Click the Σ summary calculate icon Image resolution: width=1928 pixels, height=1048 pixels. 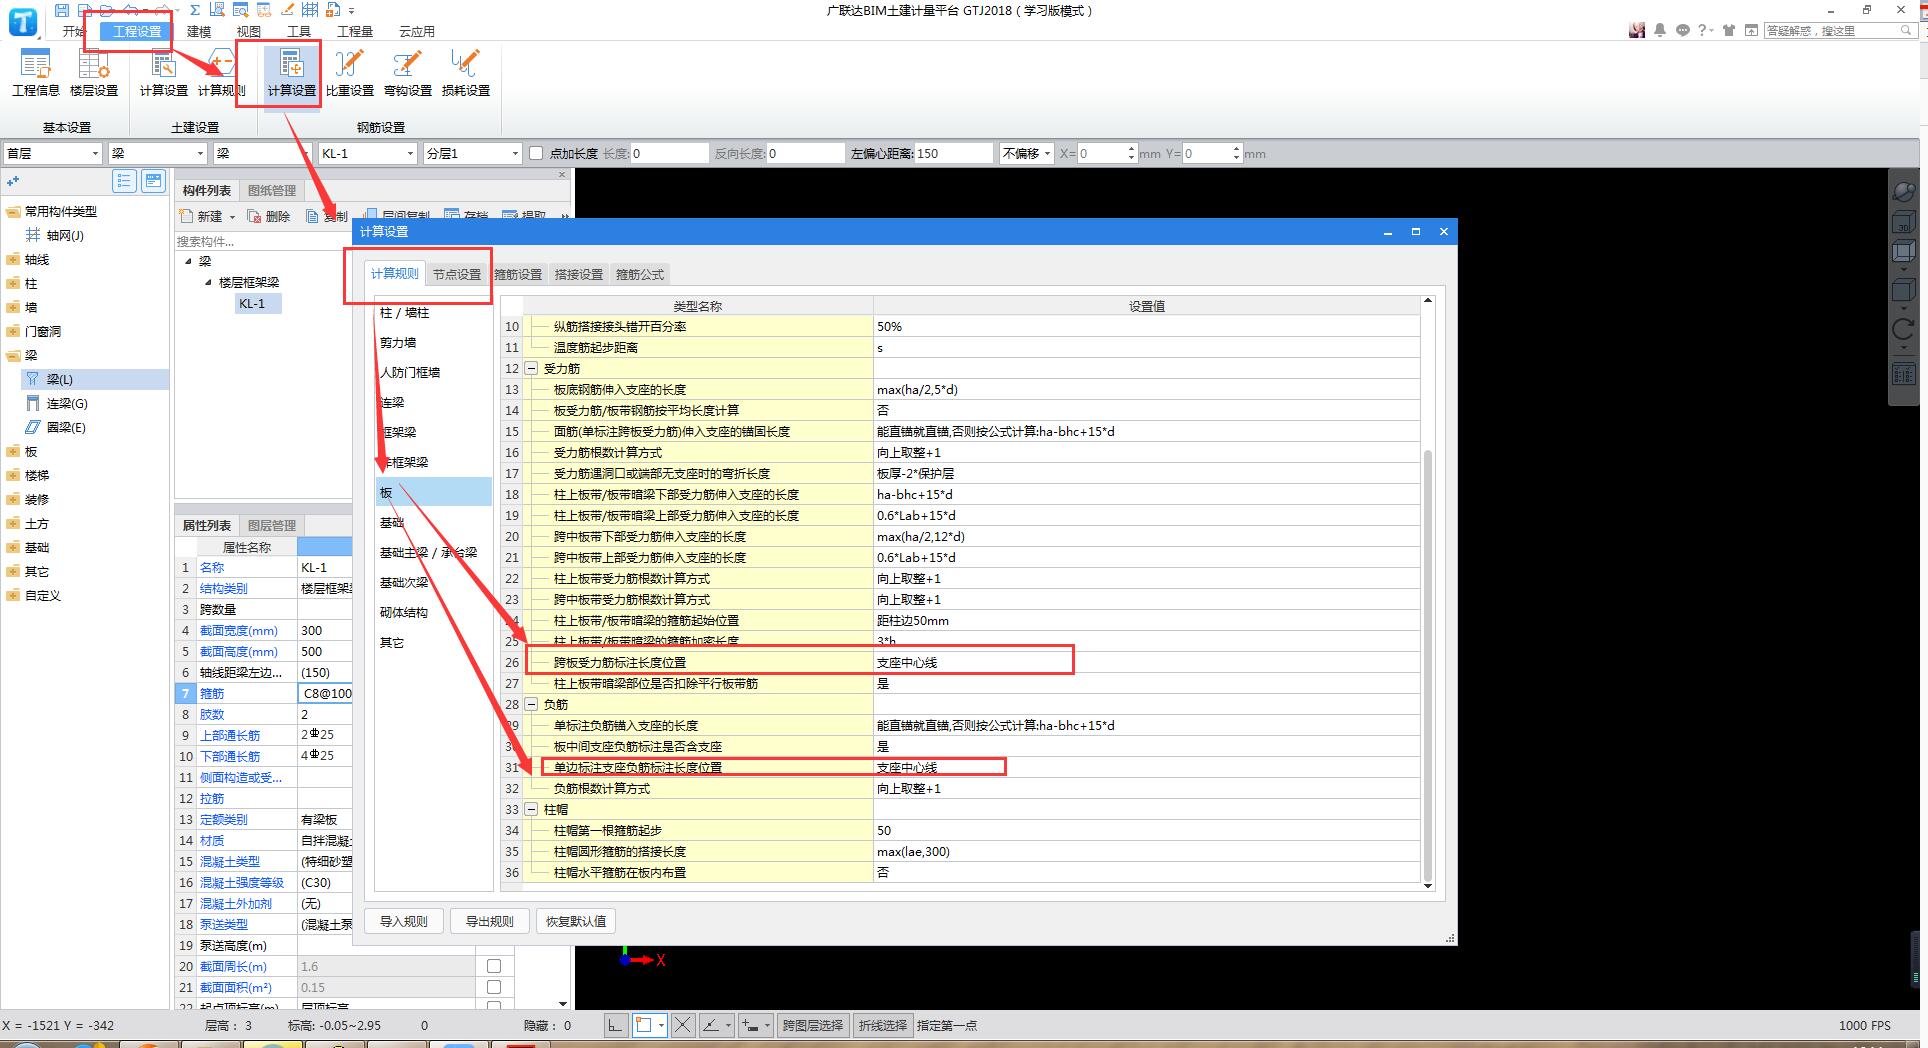pos(194,10)
